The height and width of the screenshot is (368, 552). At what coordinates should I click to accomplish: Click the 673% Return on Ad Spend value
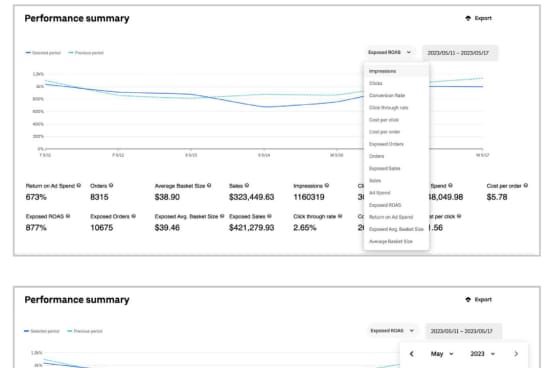(x=36, y=197)
